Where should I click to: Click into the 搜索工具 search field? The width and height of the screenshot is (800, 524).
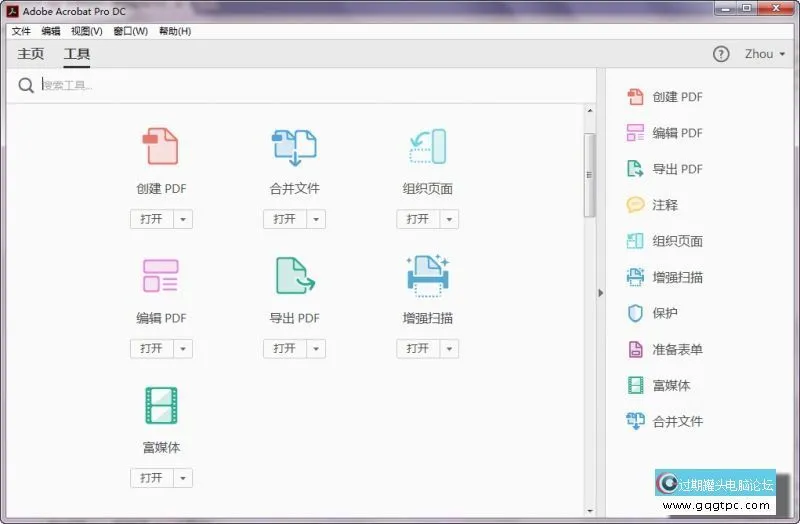coord(300,85)
